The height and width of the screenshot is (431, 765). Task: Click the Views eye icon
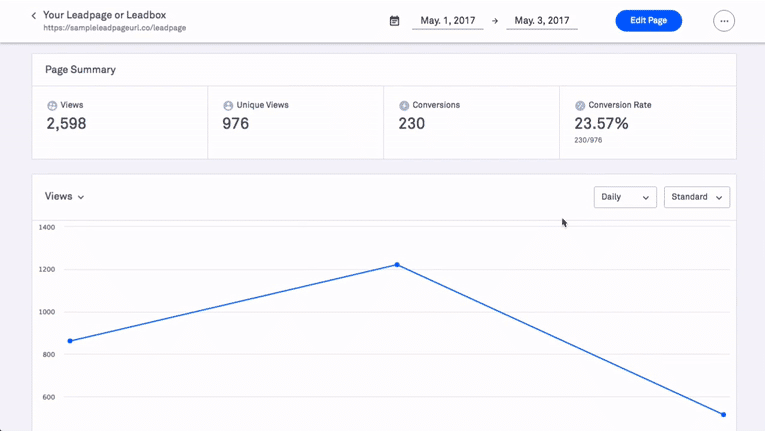(x=52, y=105)
